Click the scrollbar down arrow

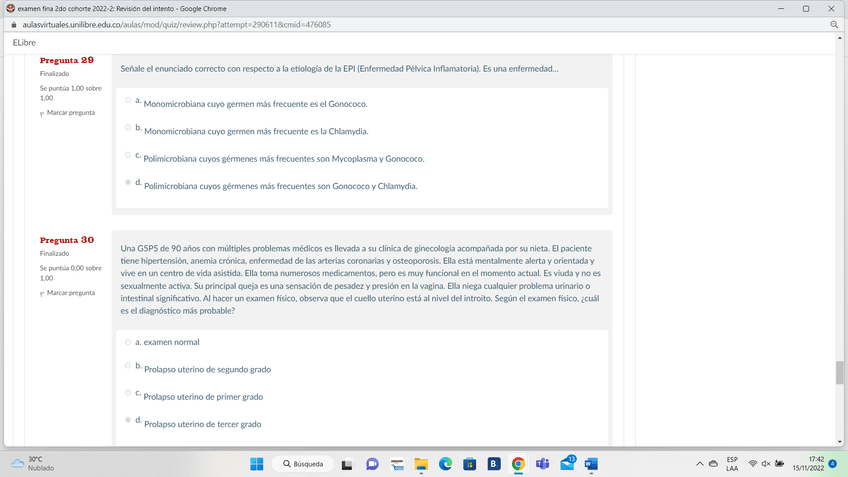[839, 442]
